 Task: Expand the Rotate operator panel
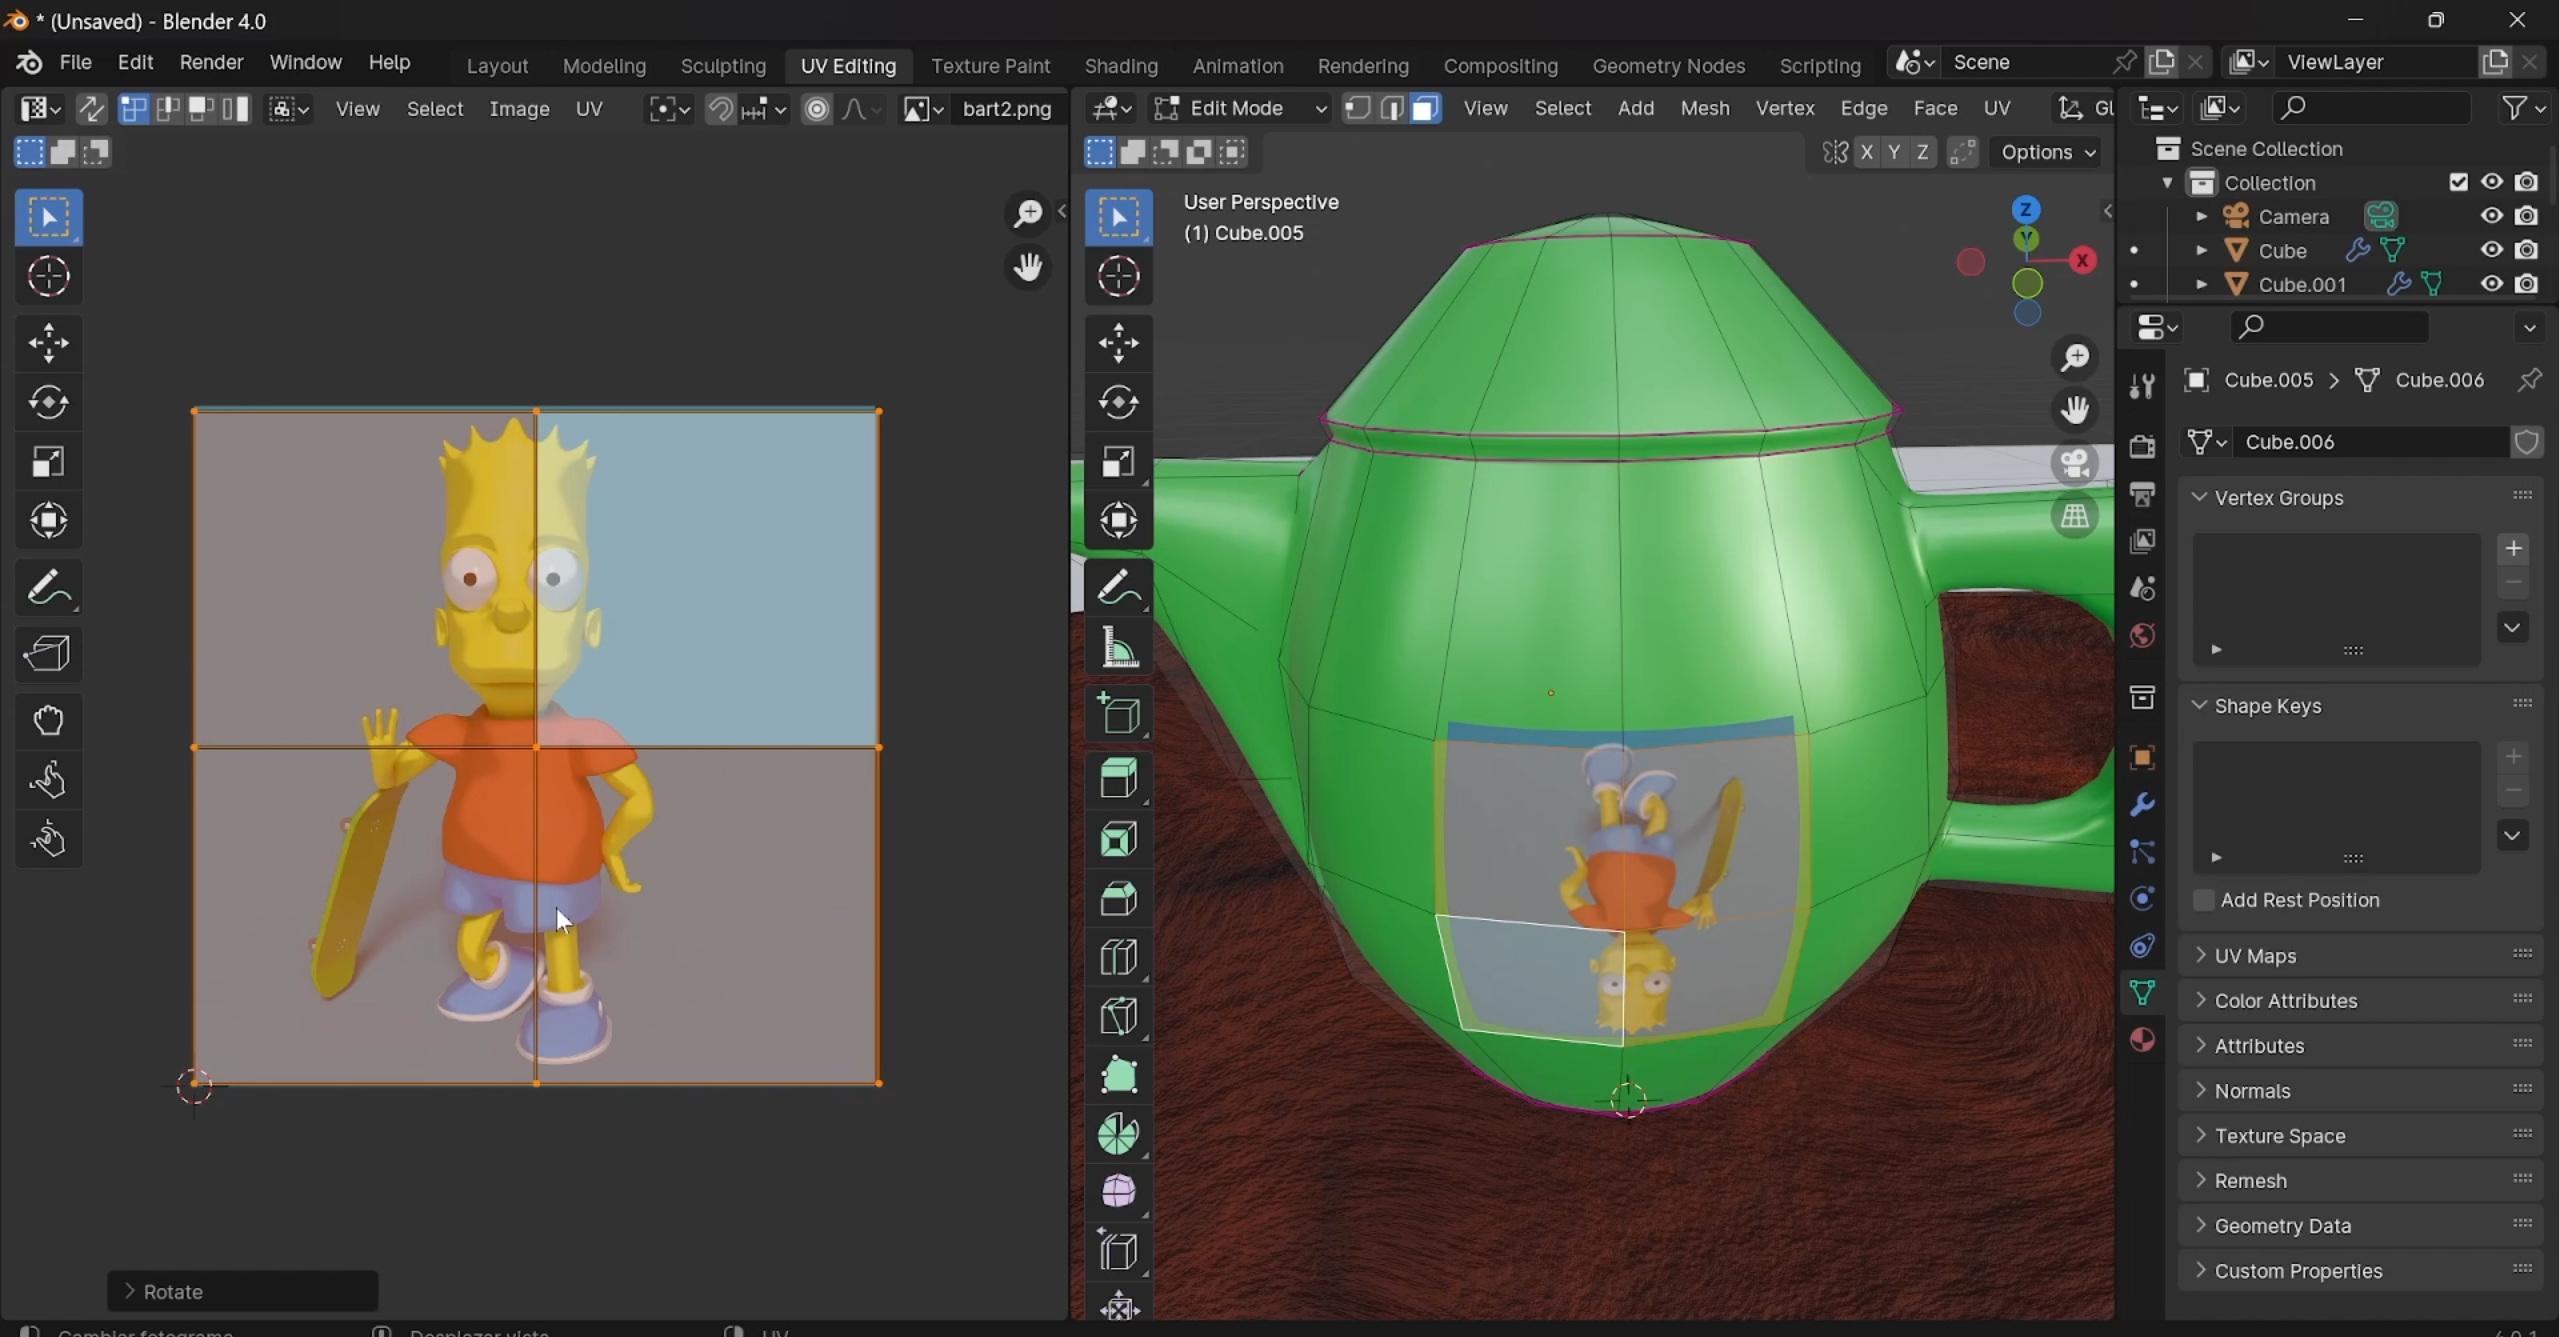(242, 1291)
